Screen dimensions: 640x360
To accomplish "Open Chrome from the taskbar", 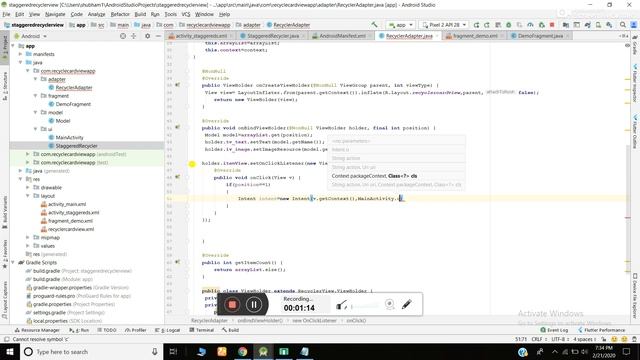I will 242,351.
